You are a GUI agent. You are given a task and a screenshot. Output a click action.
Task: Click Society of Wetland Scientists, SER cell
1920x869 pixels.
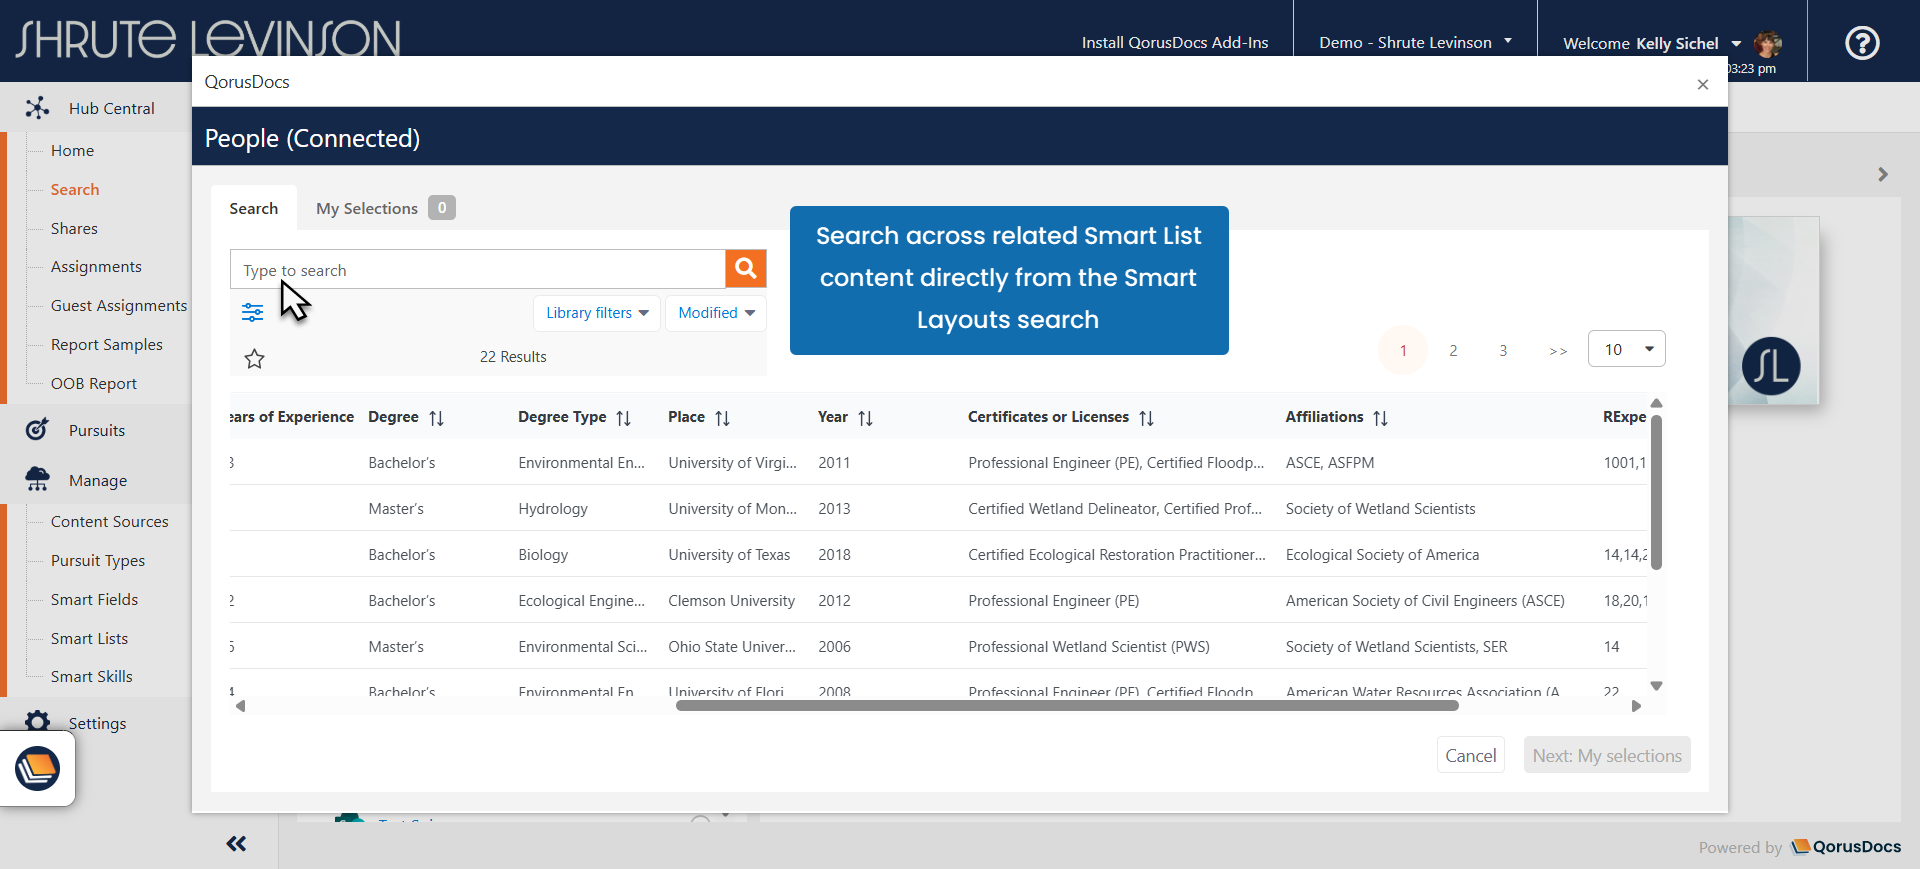pyautogui.click(x=1396, y=647)
